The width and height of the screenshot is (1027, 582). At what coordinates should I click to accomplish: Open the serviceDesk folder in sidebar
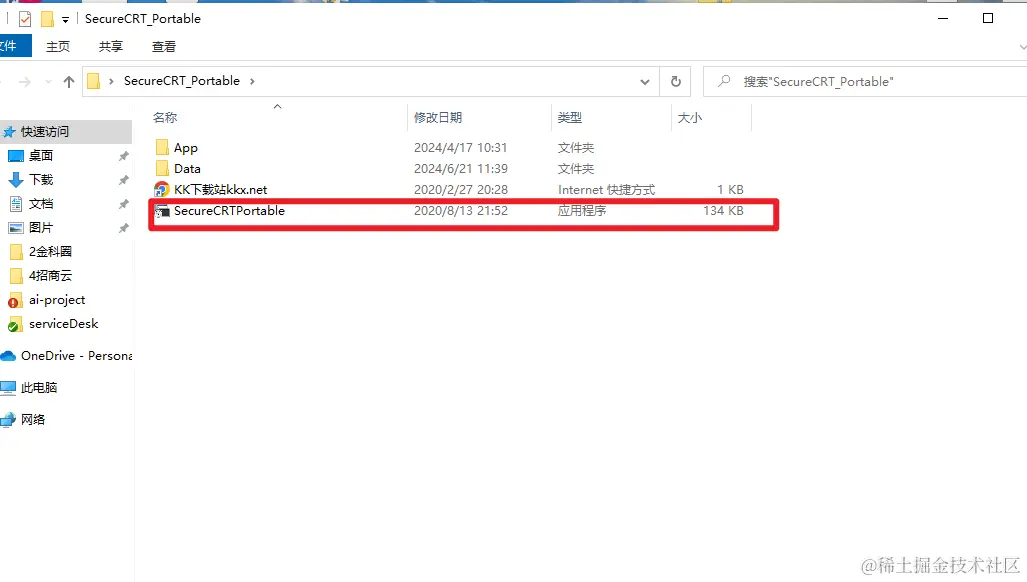[64, 323]
